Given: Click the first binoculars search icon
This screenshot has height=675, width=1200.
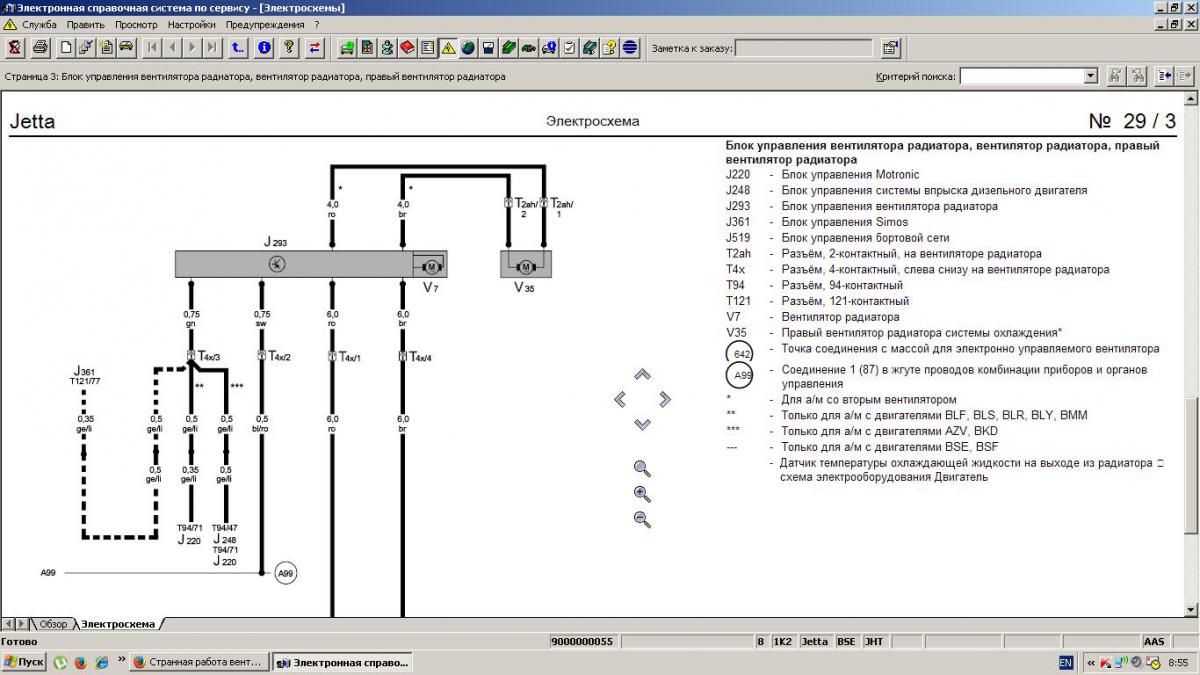Looking at the screenshot, I should pos(1116,76).
